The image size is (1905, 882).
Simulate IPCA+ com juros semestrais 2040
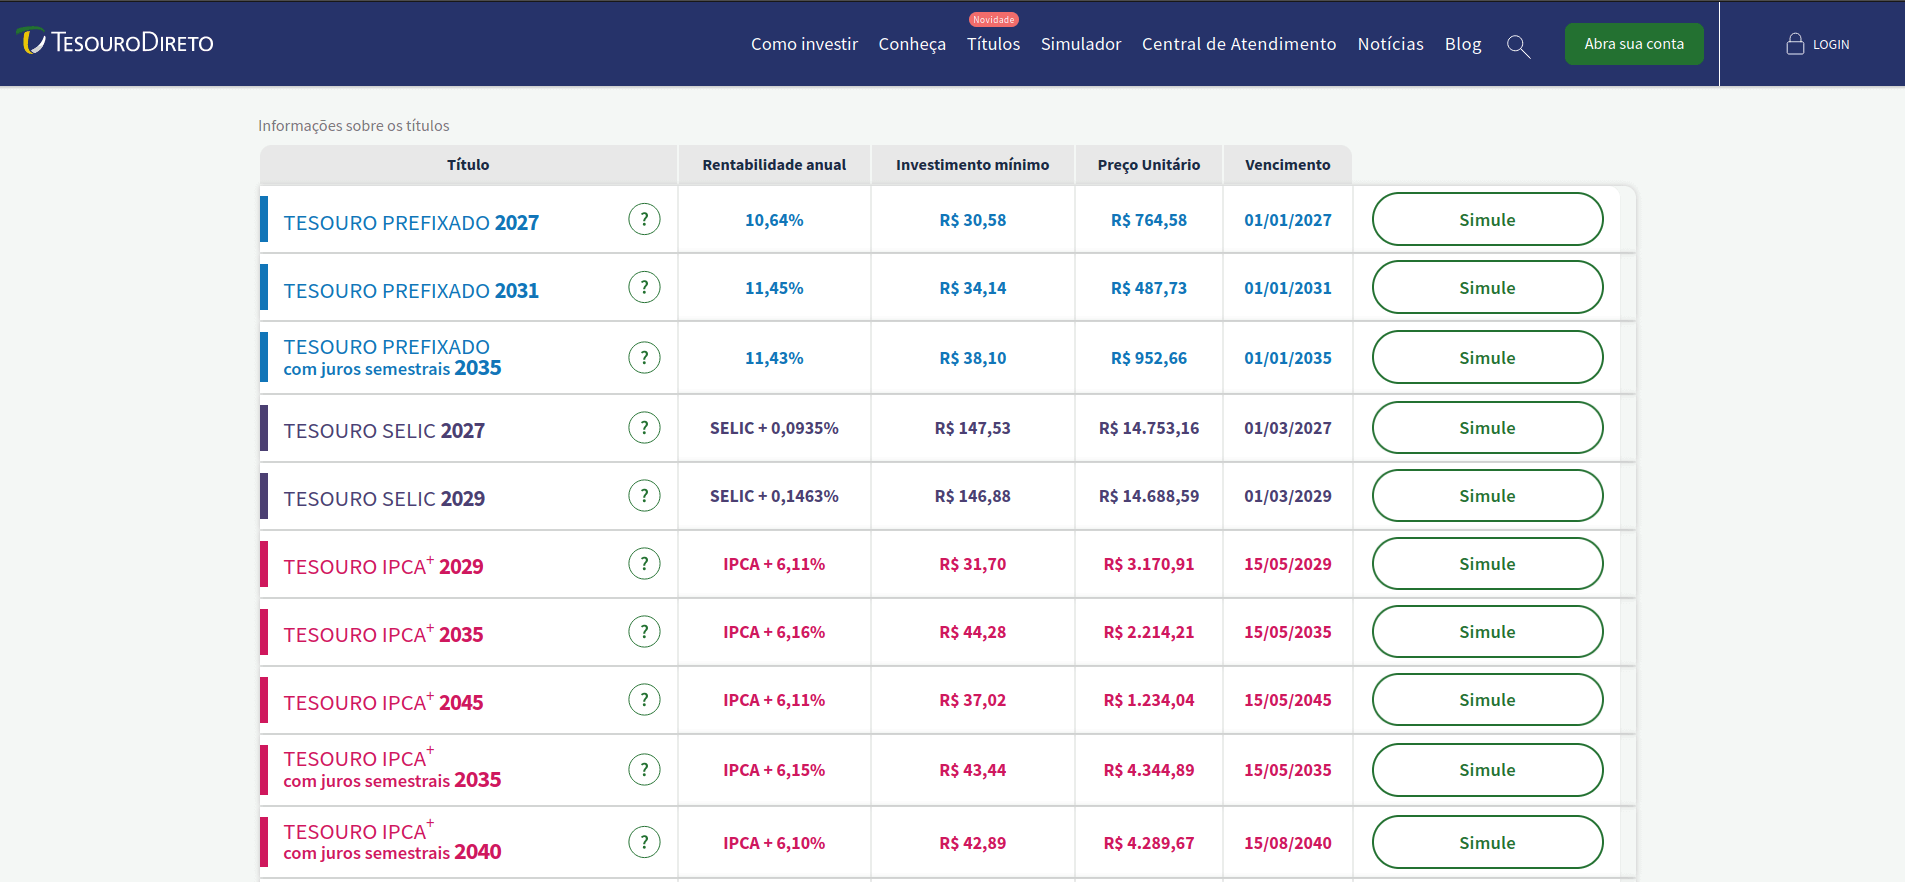point(1487,842)
